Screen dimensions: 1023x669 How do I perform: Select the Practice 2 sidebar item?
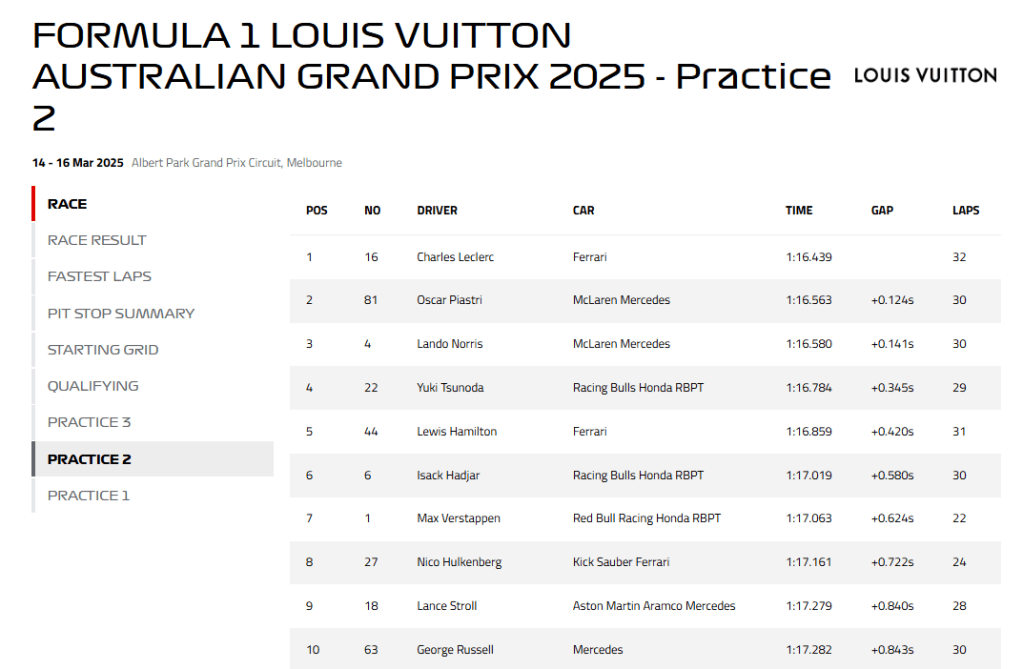(89, 459)
